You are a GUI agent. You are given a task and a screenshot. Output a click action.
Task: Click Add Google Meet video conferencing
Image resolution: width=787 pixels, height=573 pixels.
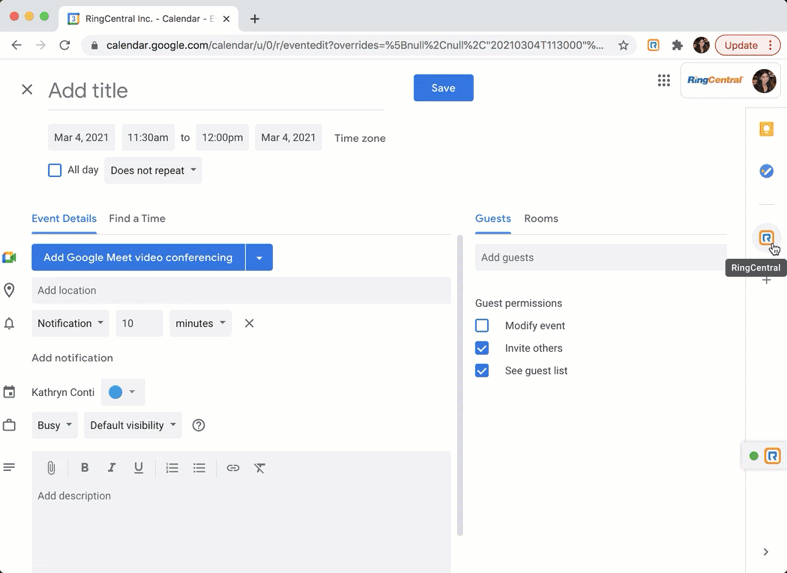click(x=138, y=257)
